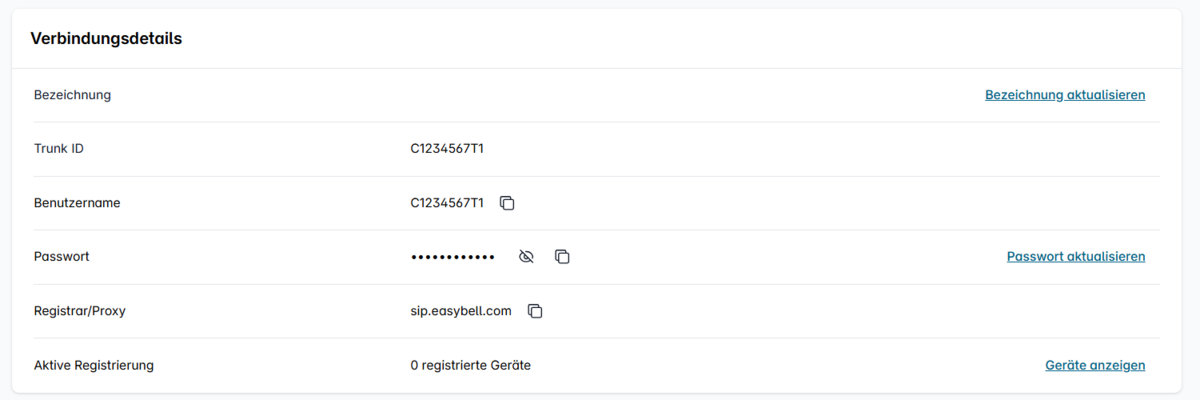
Task: Click the sip.easybell.com server text
Action: tap(461, 311)
